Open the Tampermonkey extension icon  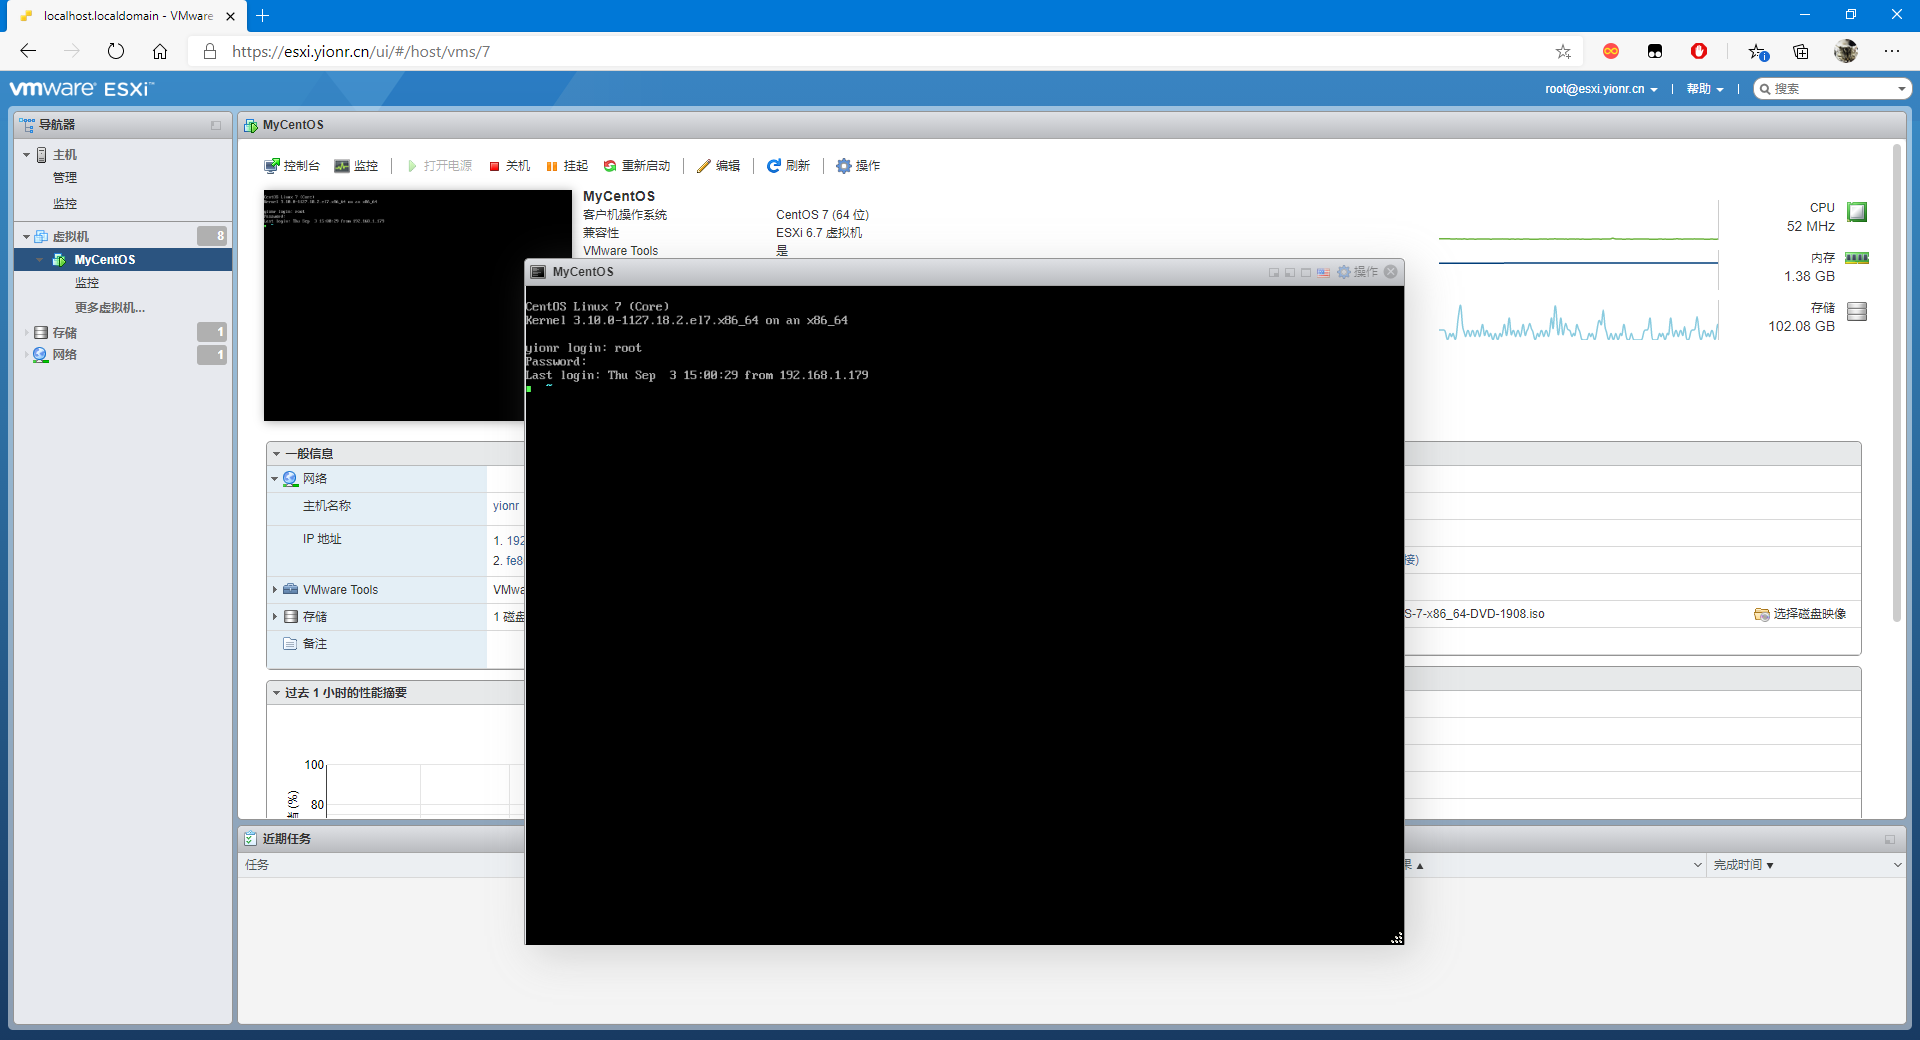pyautogui.click(x=1655, y=51)
